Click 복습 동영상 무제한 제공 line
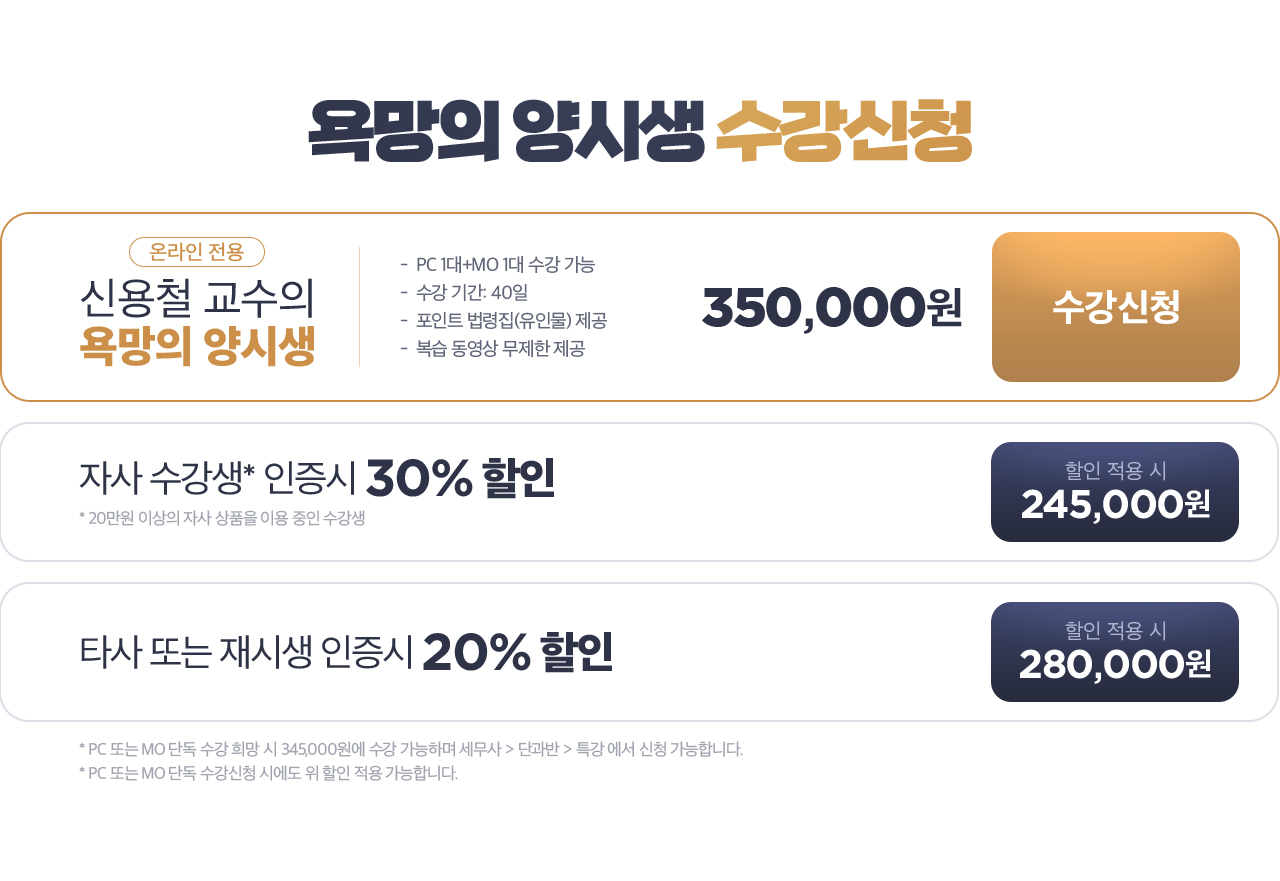 click(492, 349)
